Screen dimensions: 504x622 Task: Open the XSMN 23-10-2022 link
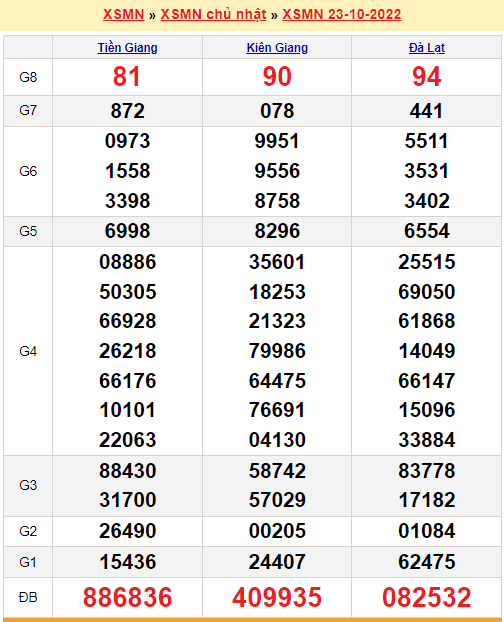point(341,14)
